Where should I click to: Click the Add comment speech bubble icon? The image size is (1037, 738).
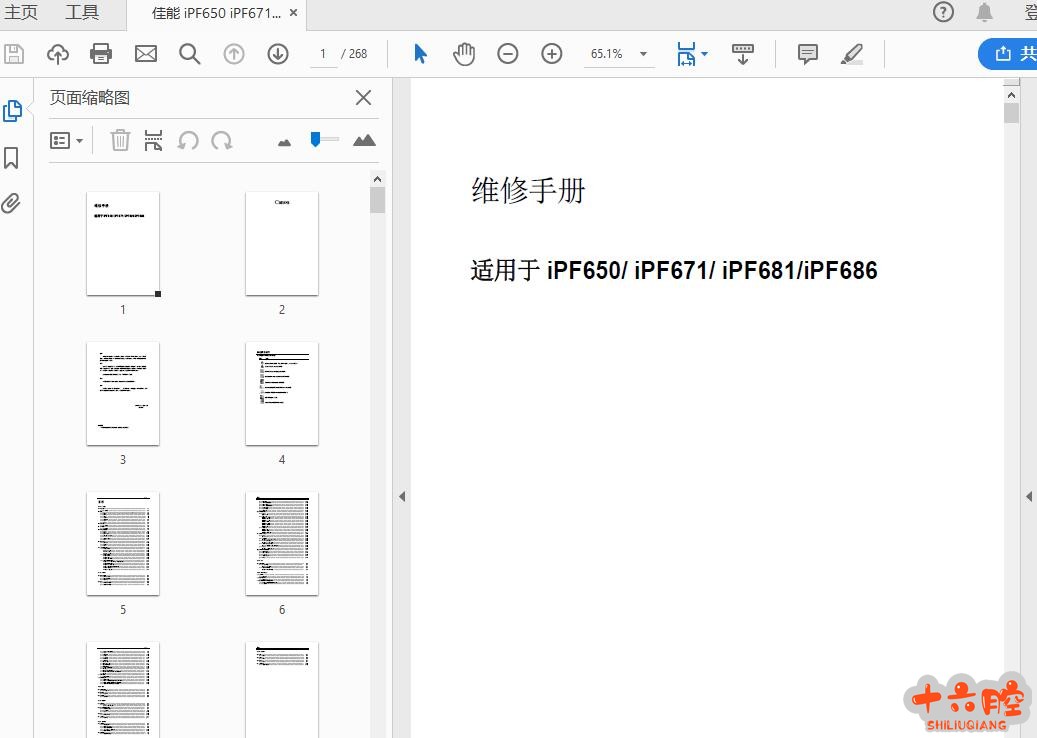pos(808,54)
